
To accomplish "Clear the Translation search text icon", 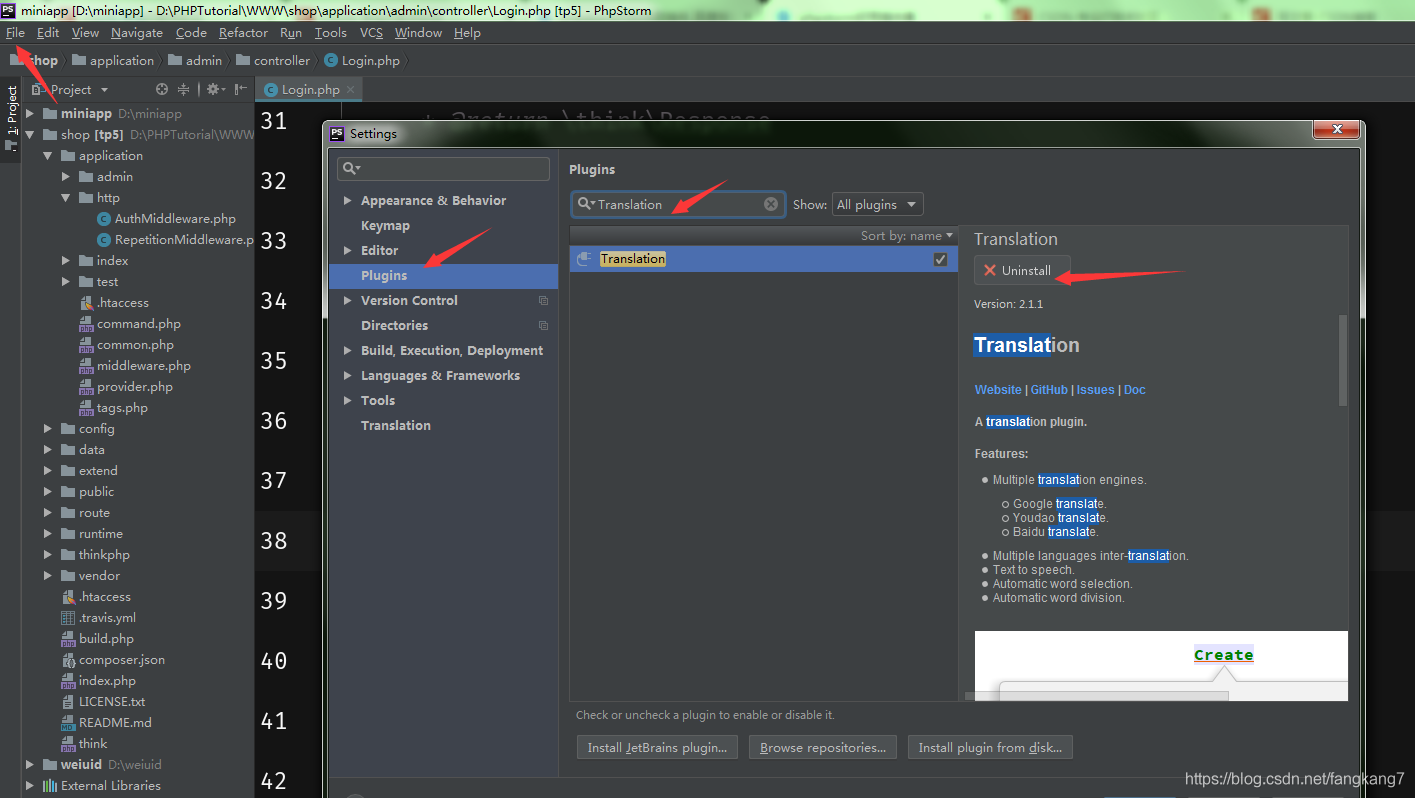I will point(771,204).
